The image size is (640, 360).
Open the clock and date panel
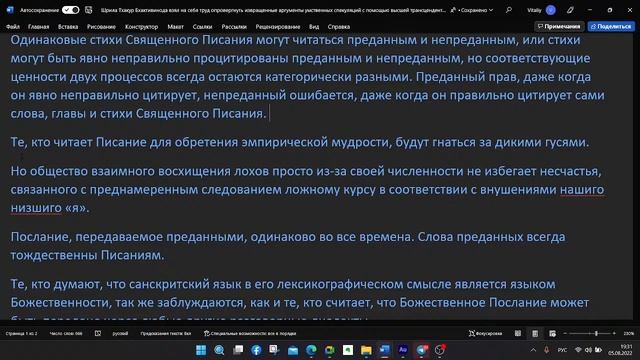[620, 350]
